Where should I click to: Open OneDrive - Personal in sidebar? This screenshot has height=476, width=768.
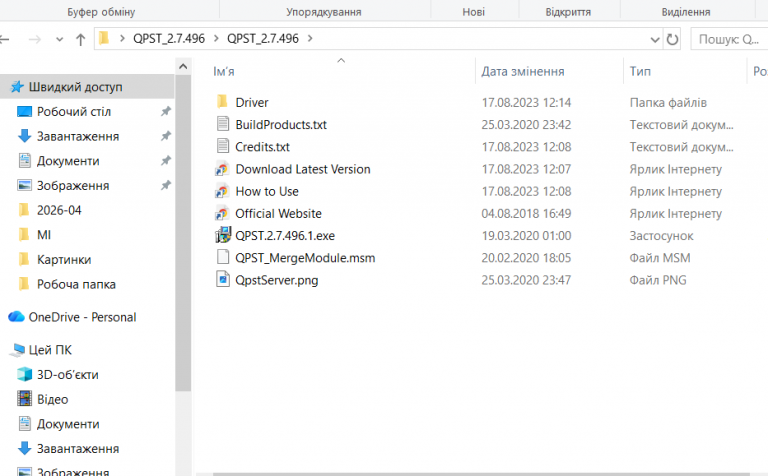pos(82,317)
